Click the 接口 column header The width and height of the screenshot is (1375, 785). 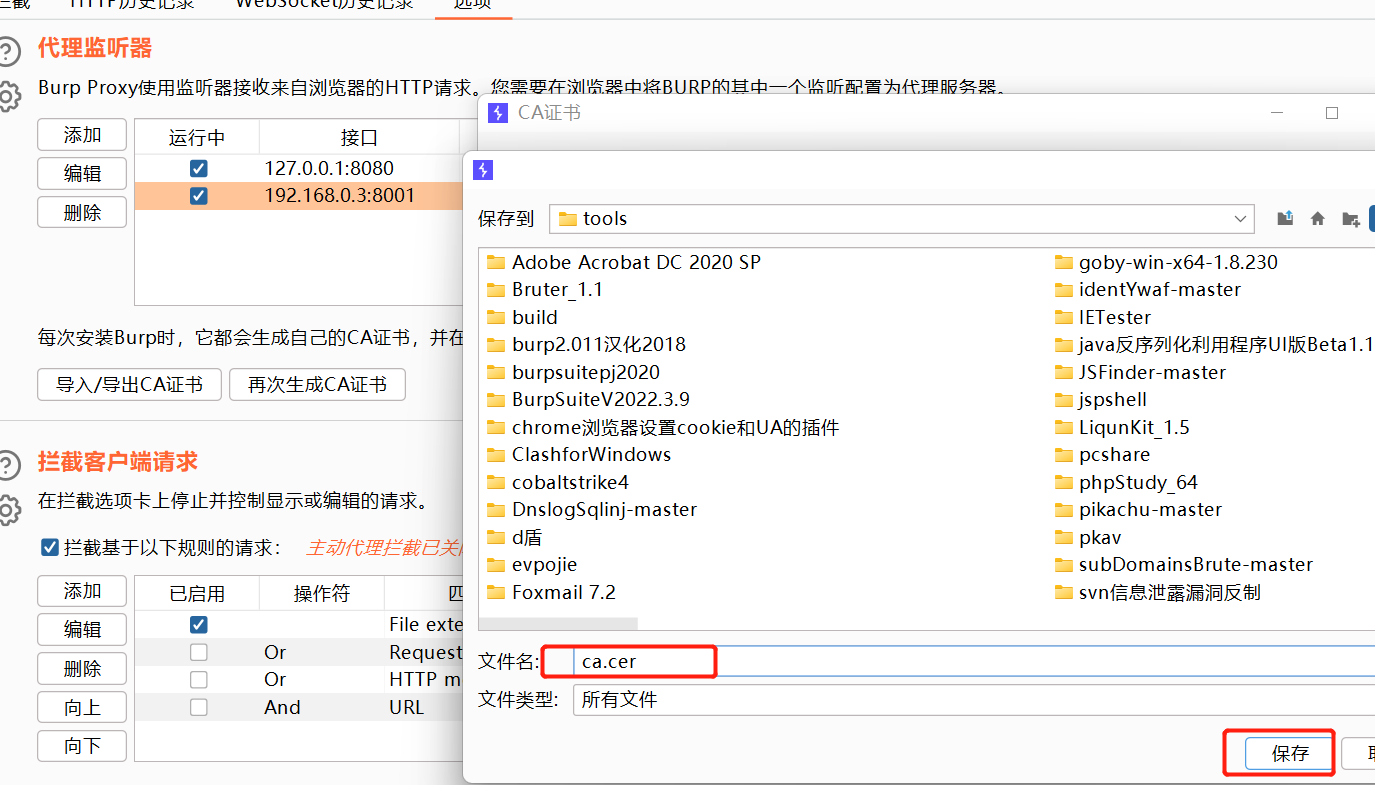[x=359, y=137]
